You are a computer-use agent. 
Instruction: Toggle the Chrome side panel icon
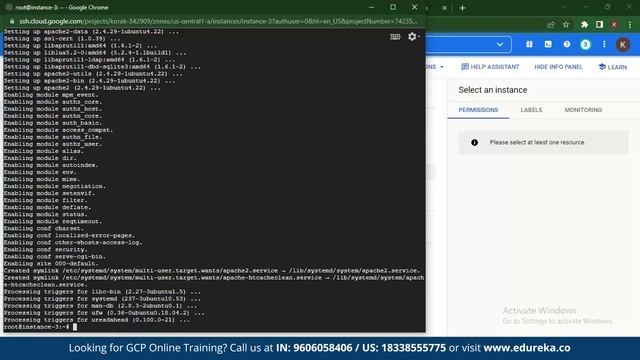pyautogui.click(x=599, y=24)
